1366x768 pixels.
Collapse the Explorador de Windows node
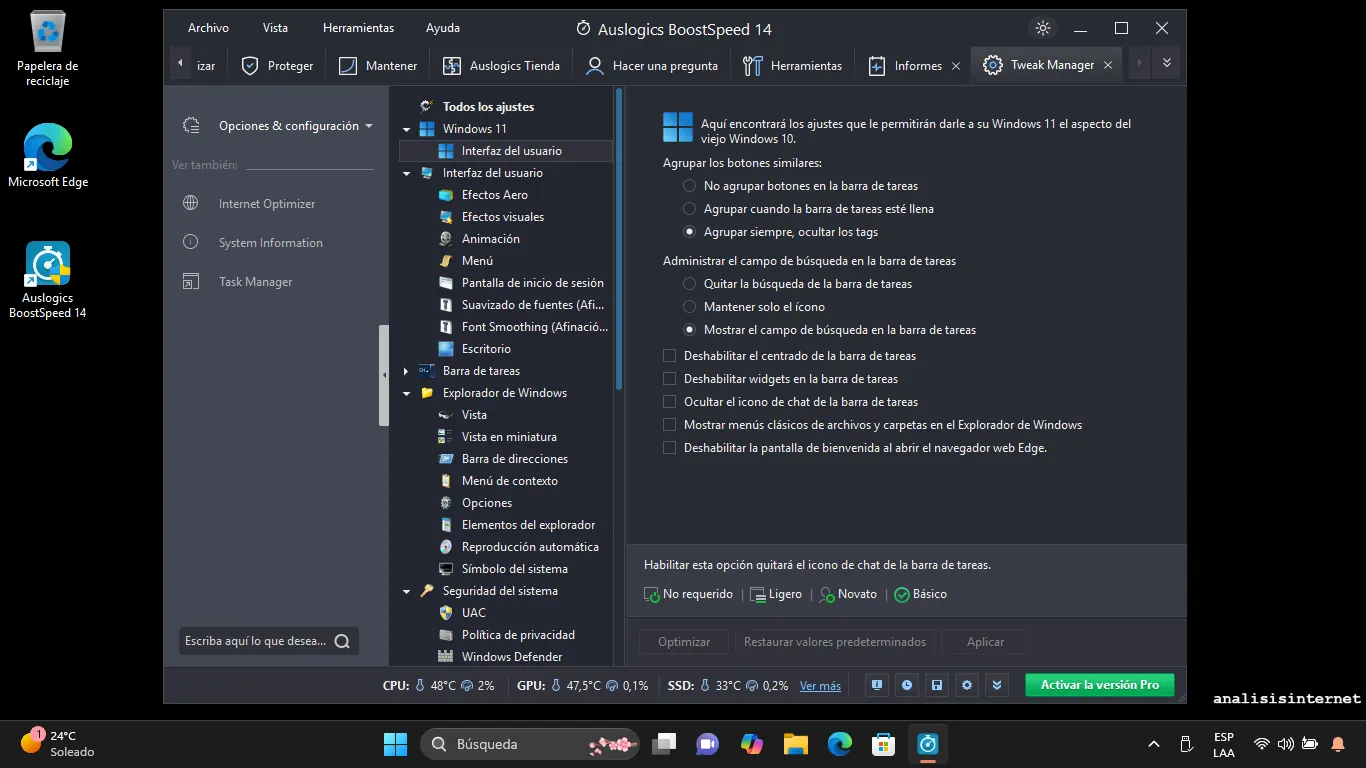point(407,393)
